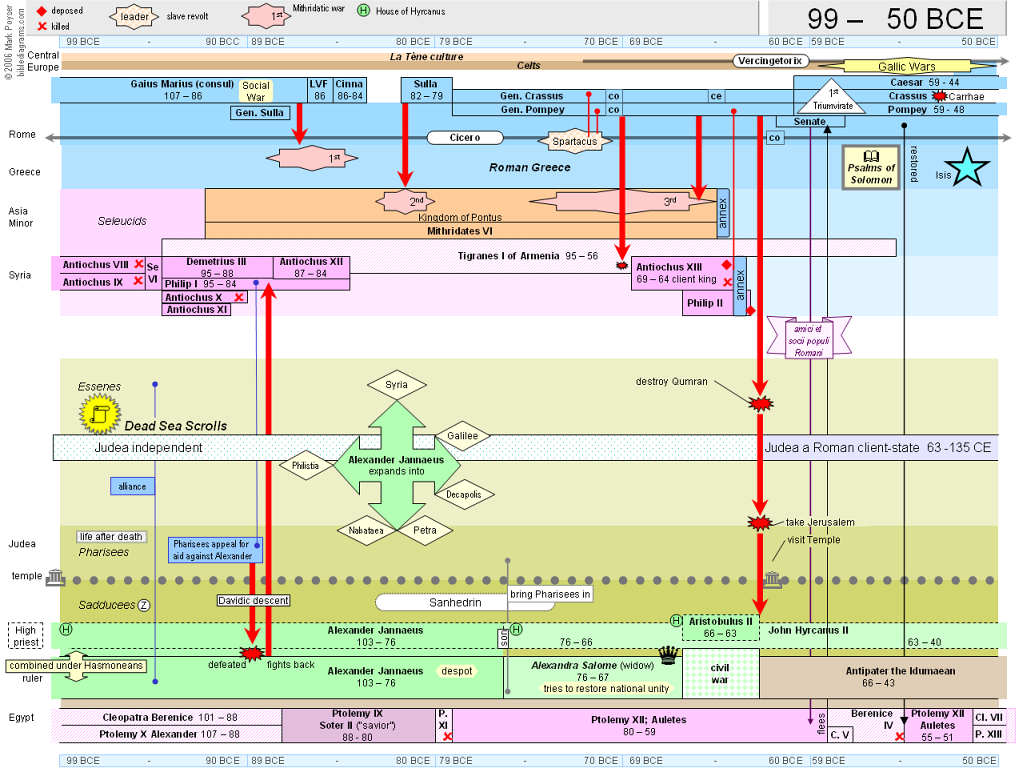Click the red X 'killed' legend icon
Image resolution: width=1024 pixels, height=768 pixels.
tap(42, 26)
